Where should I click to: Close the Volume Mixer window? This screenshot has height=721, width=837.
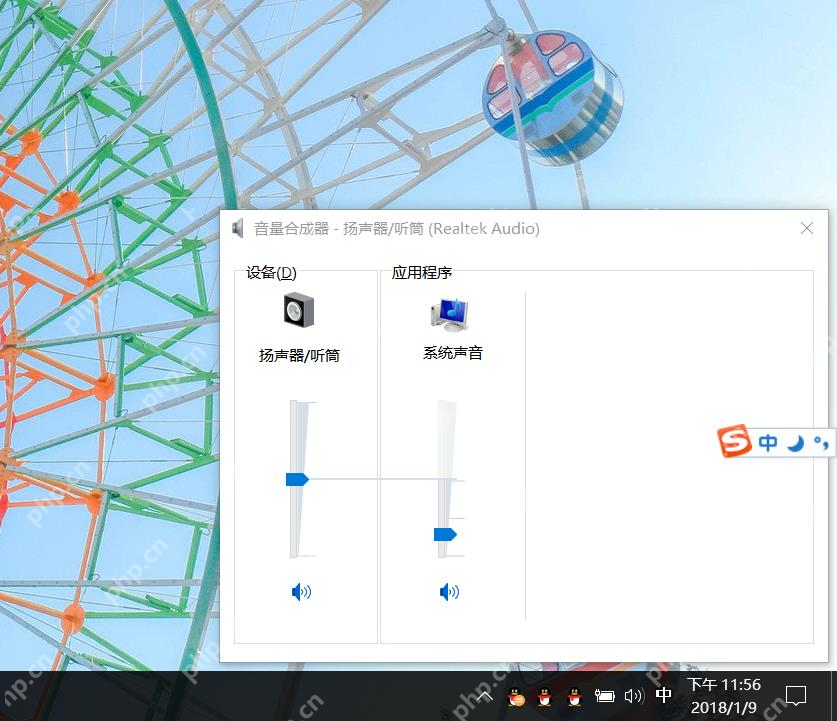[x=807, y=228]
